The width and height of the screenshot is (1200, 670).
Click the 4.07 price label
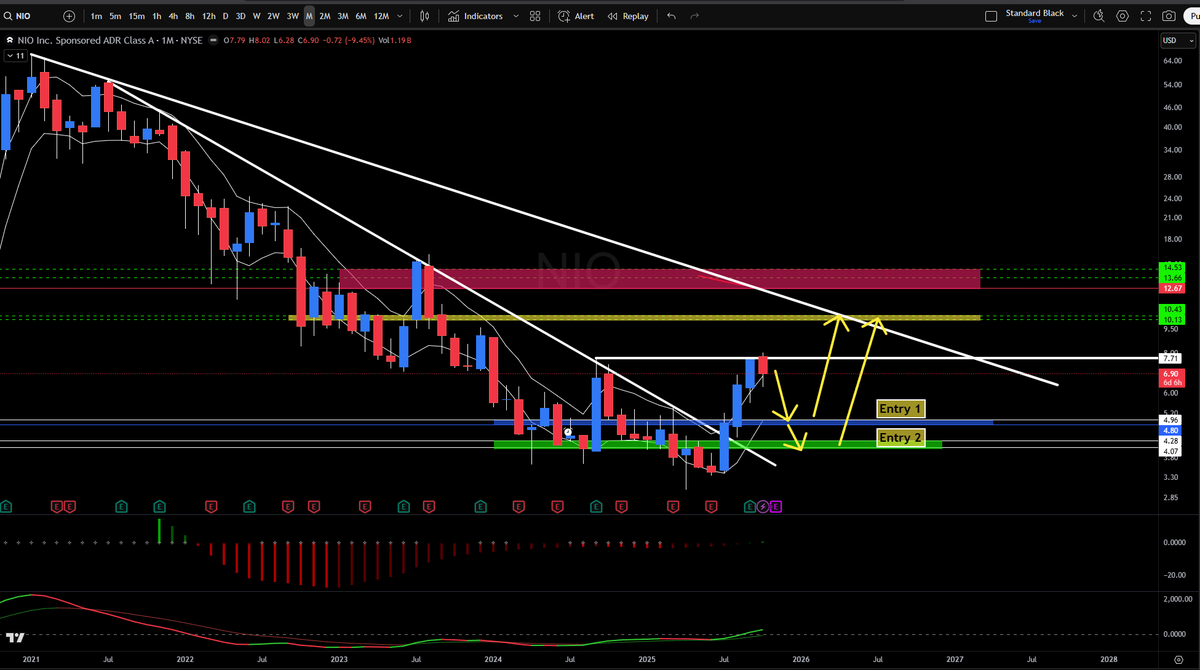click(1169, 451)
